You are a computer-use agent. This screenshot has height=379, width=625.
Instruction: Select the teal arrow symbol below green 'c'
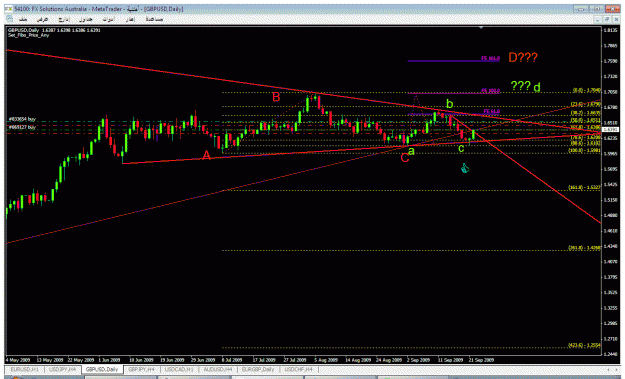click(x=464, y=168)
